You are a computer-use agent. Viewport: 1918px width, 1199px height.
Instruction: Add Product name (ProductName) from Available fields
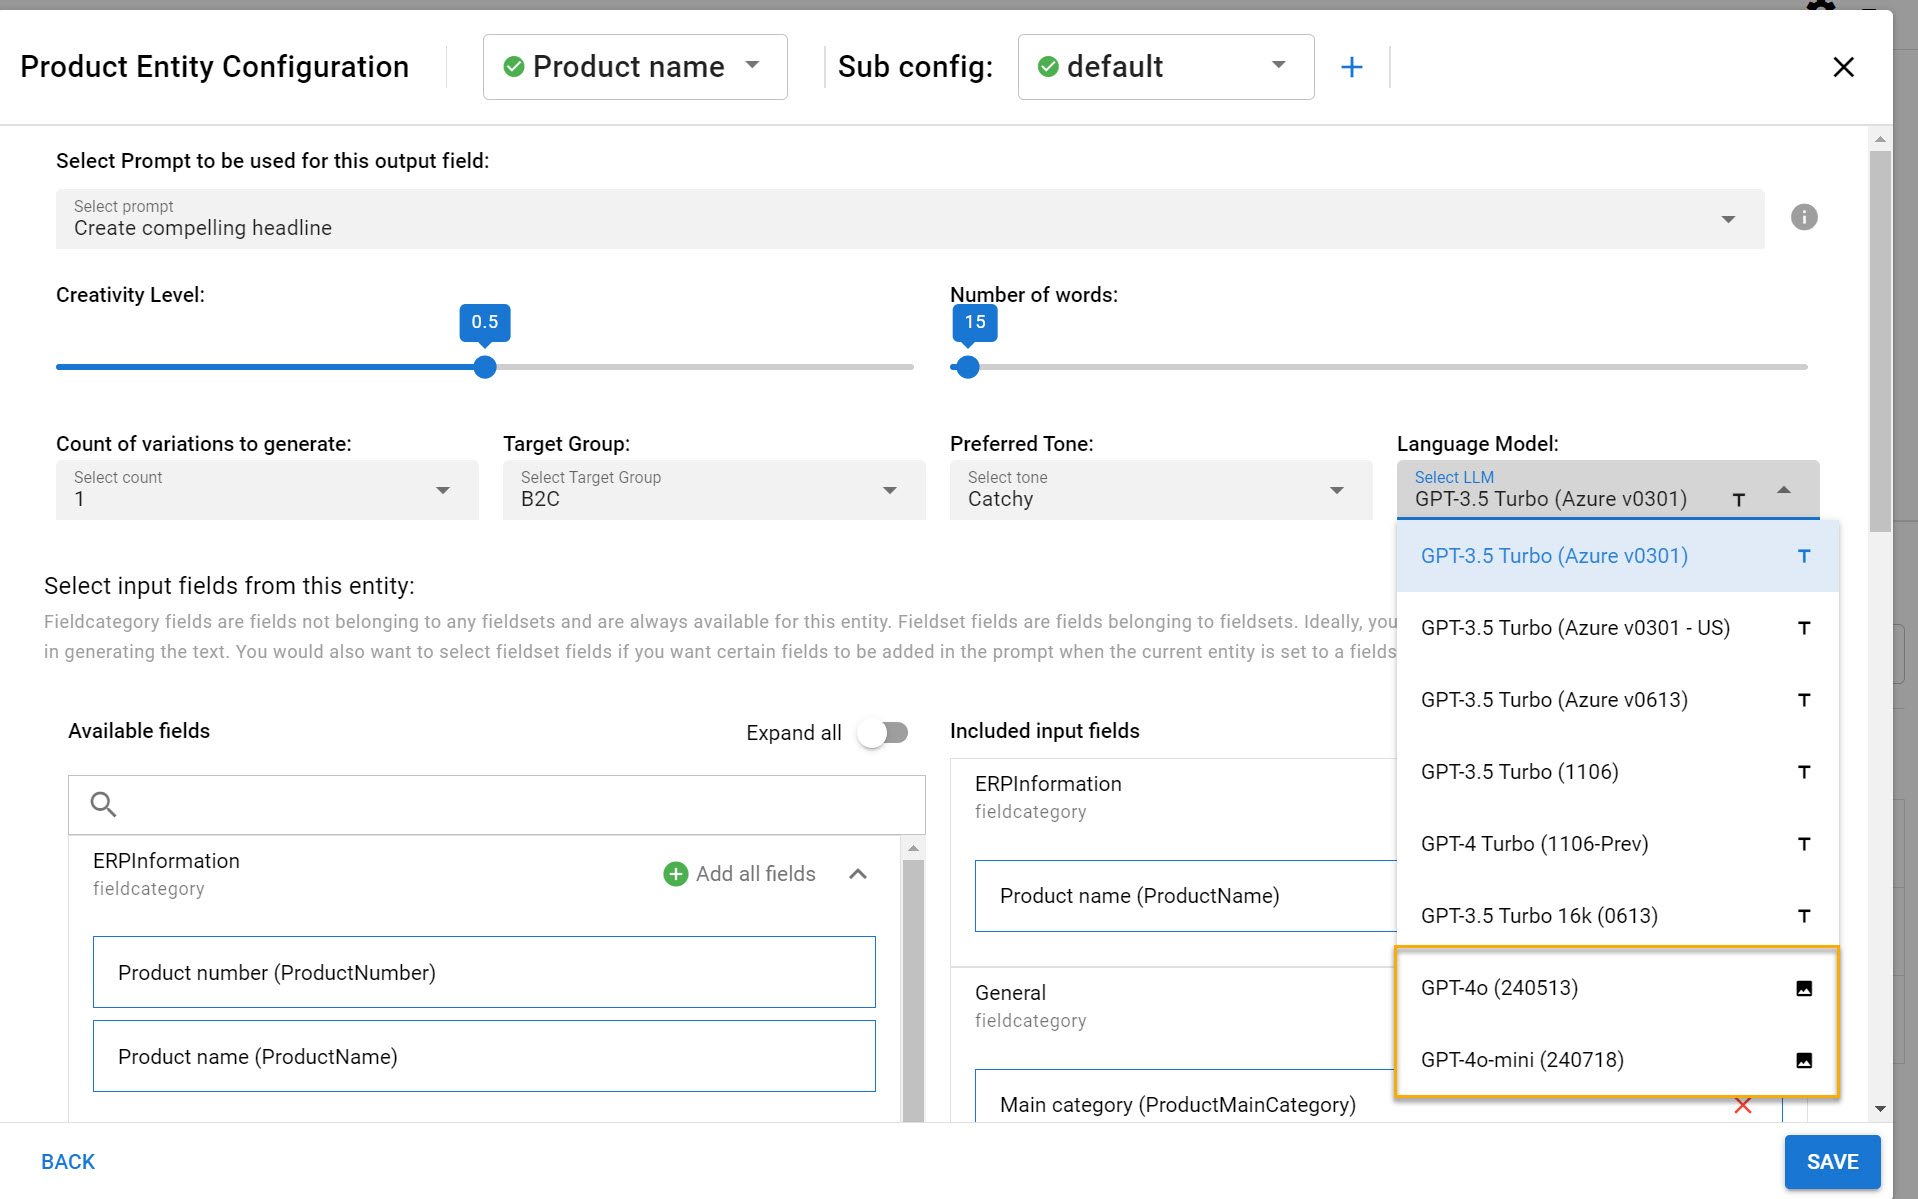(x=484, y=1056)
